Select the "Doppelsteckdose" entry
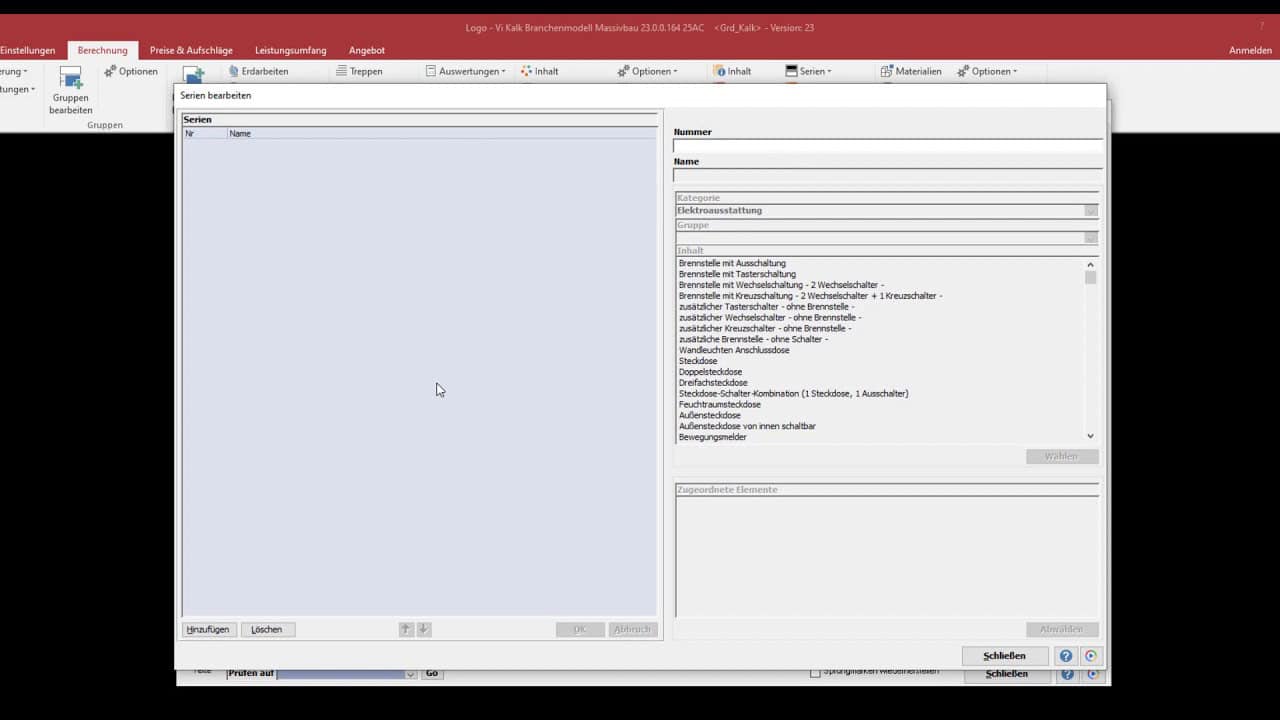Viewport: 1280px width, 720px height. (x=710, y=372)
